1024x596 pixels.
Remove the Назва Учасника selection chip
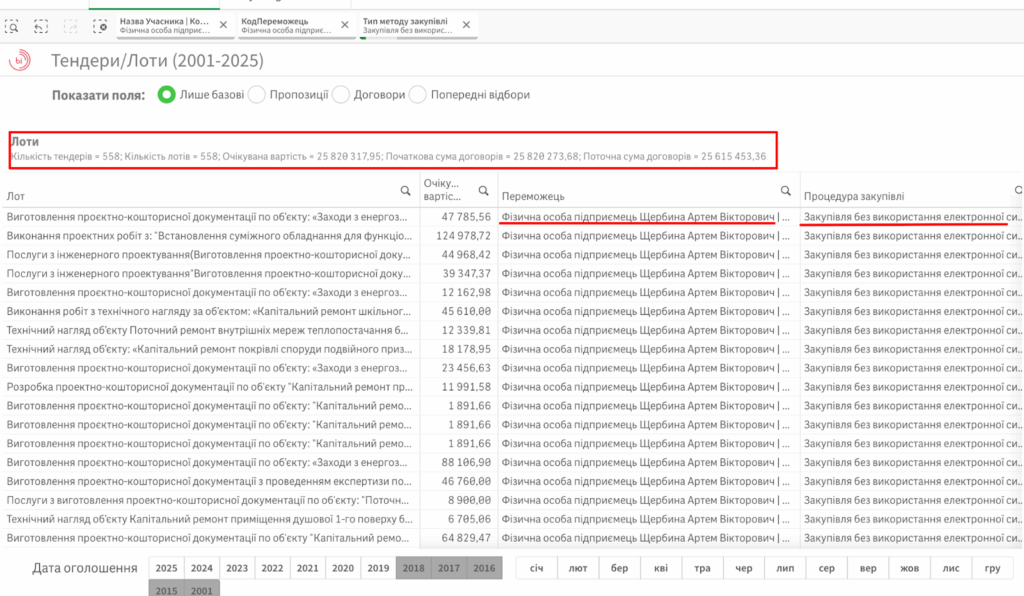click(x=223, y=25)
